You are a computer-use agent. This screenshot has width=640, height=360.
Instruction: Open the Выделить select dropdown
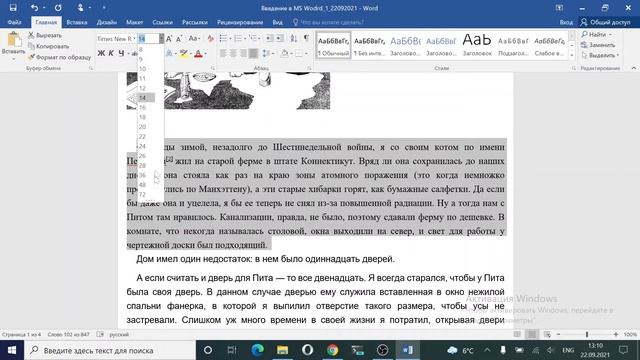600,55
